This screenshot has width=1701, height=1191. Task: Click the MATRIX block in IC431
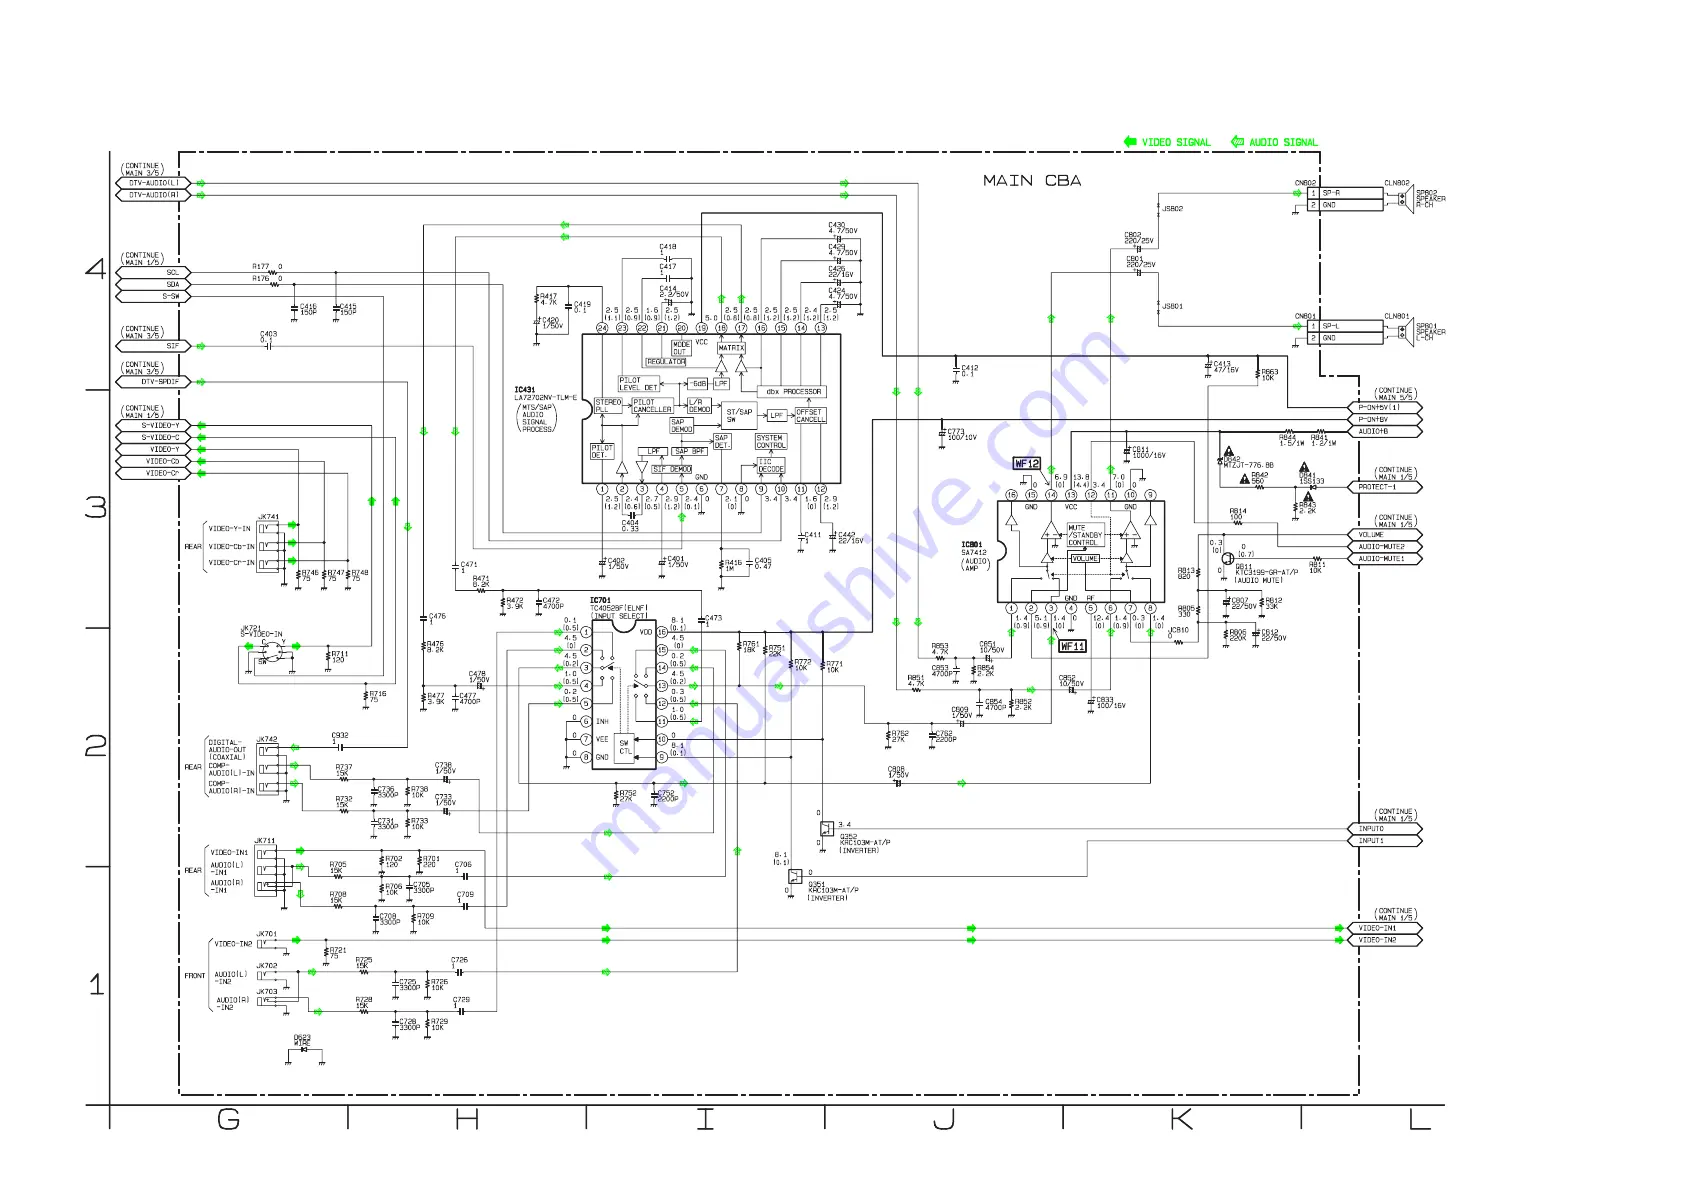[731, 348]
